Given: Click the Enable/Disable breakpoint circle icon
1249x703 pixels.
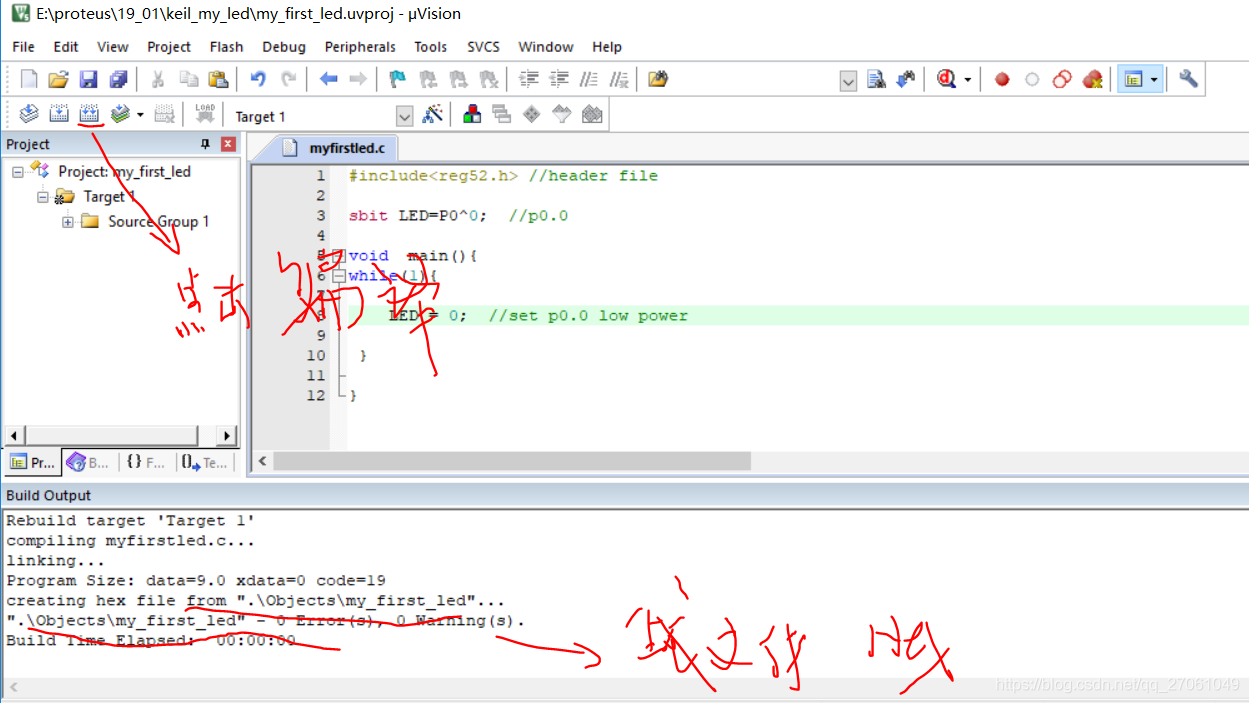Looking at the screenshot, I should click(x=1032, y=79).
